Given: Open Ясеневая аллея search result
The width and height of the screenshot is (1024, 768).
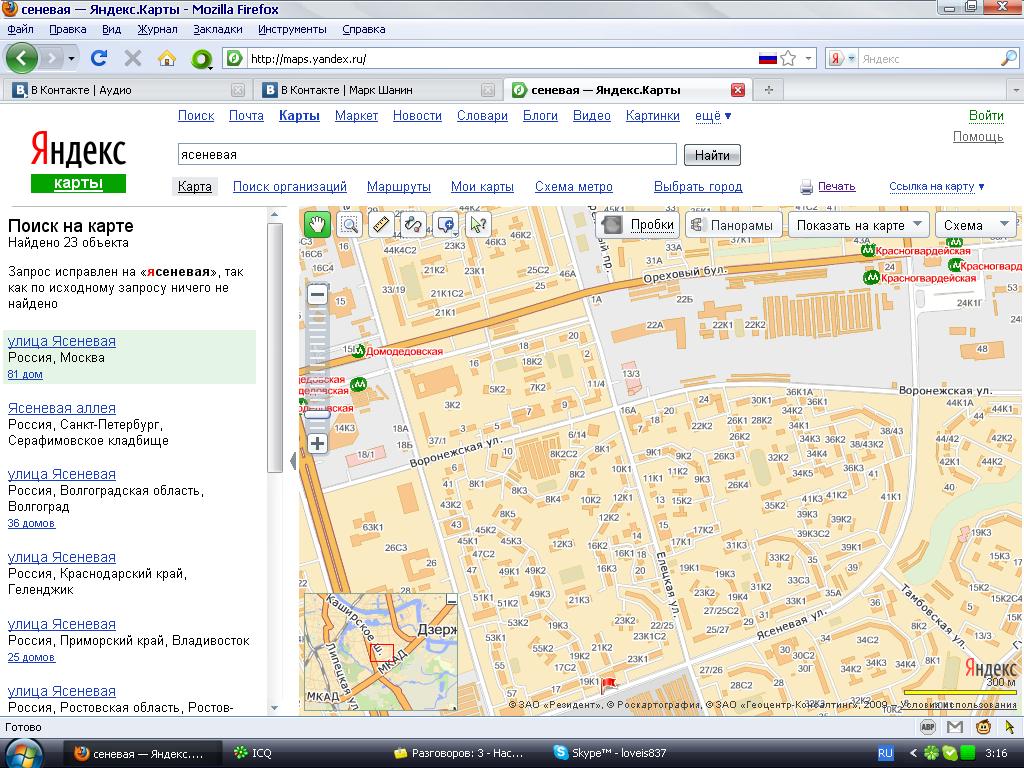Looking at the screenshot, I should [x=61, y=408].
